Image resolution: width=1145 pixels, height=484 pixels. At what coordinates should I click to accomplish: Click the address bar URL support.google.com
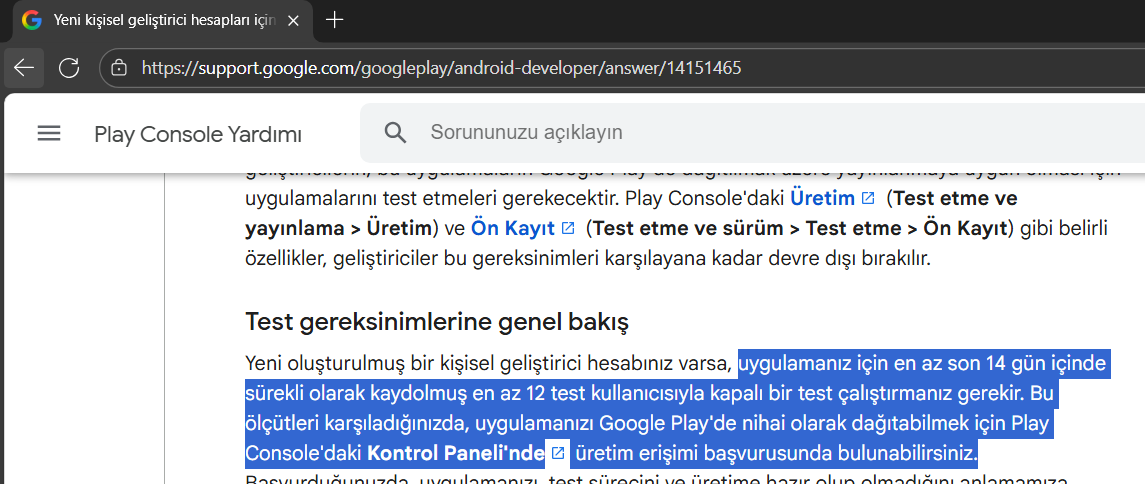tap(442, 68)
